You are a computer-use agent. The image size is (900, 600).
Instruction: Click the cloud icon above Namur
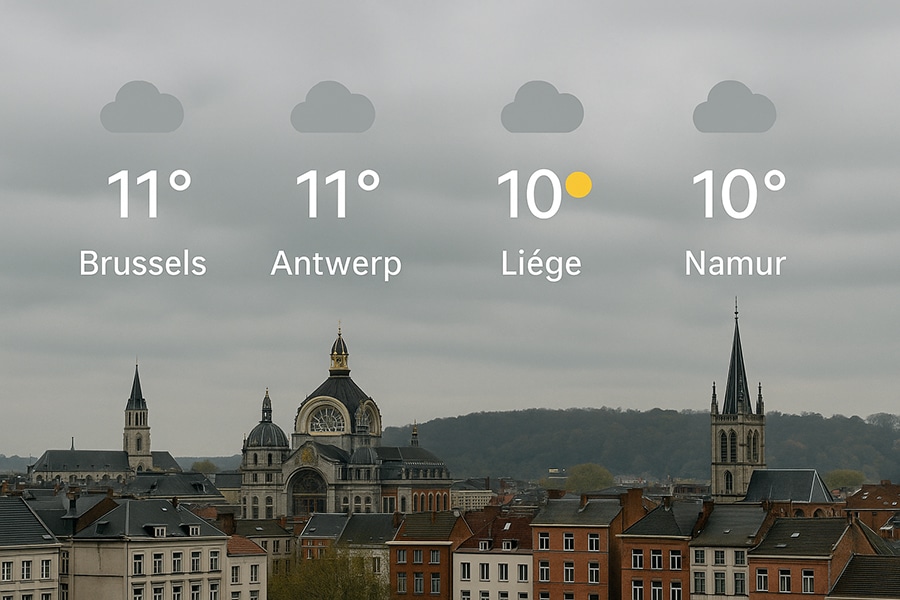(x=734, y=107)
